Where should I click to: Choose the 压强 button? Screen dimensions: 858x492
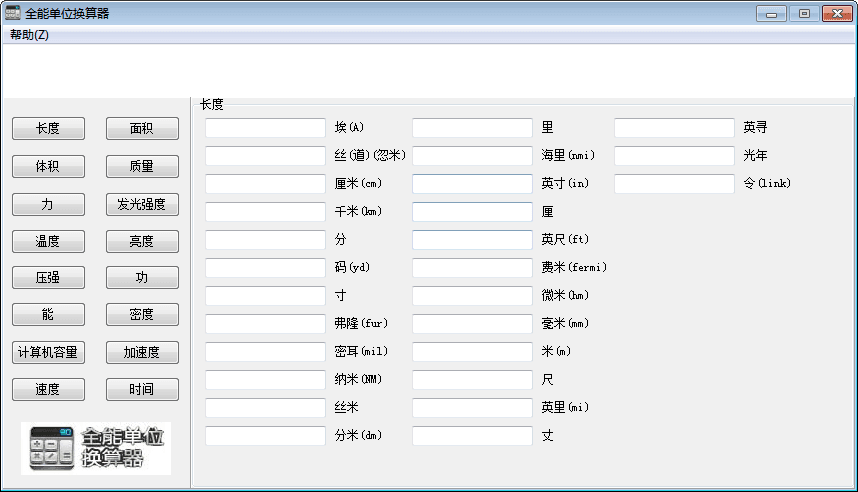[x=48, y=278]
